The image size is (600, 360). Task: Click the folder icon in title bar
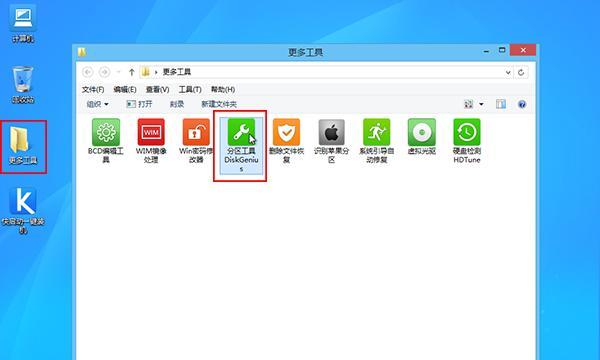[82, 52]
